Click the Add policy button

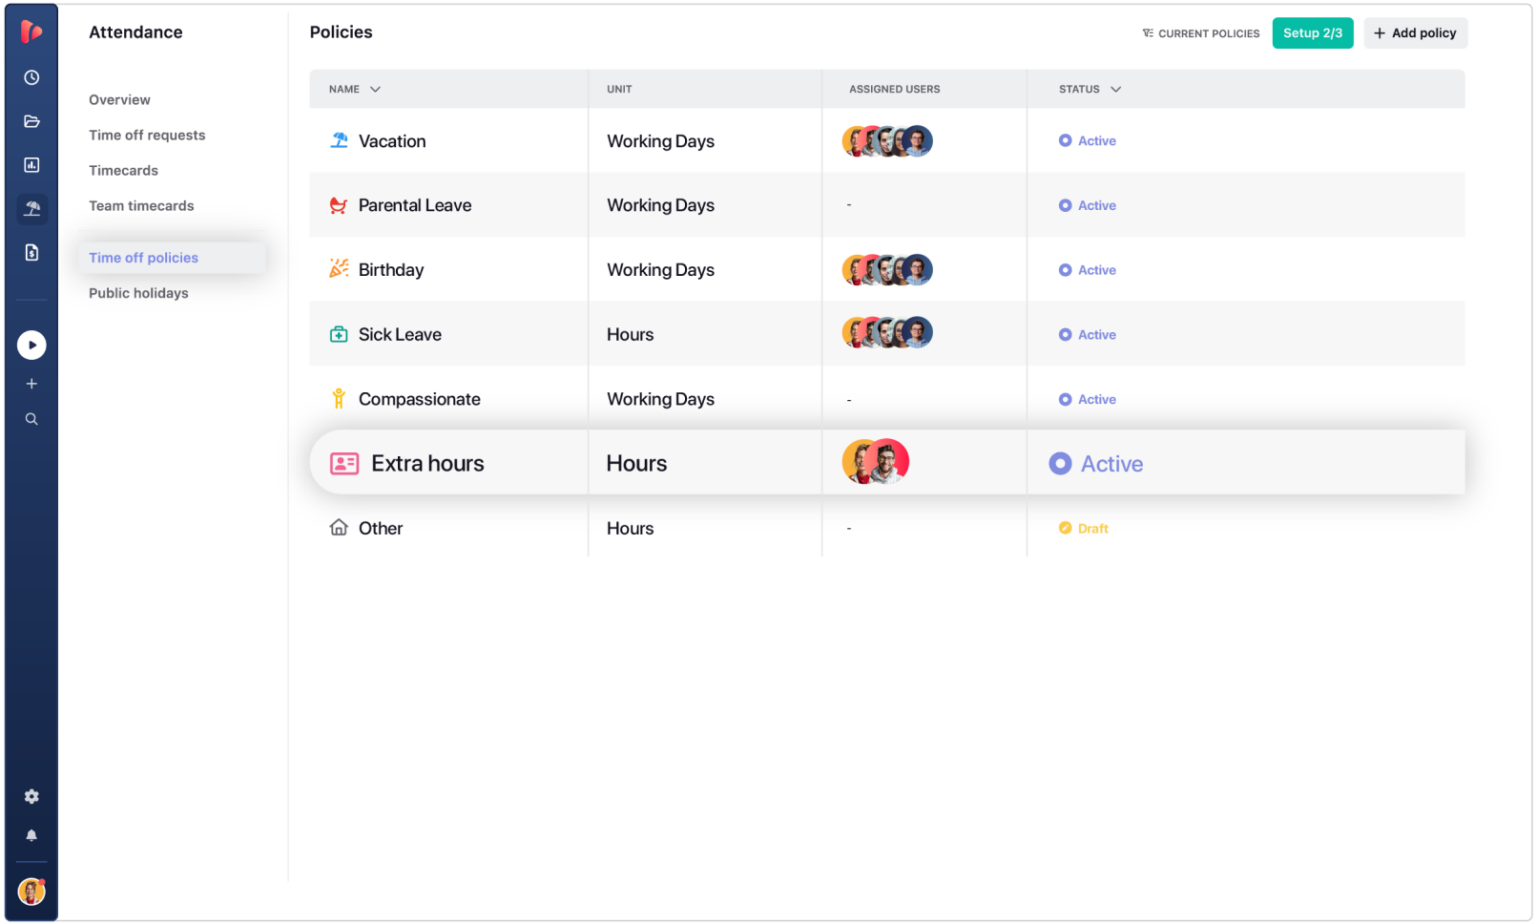1415,33
